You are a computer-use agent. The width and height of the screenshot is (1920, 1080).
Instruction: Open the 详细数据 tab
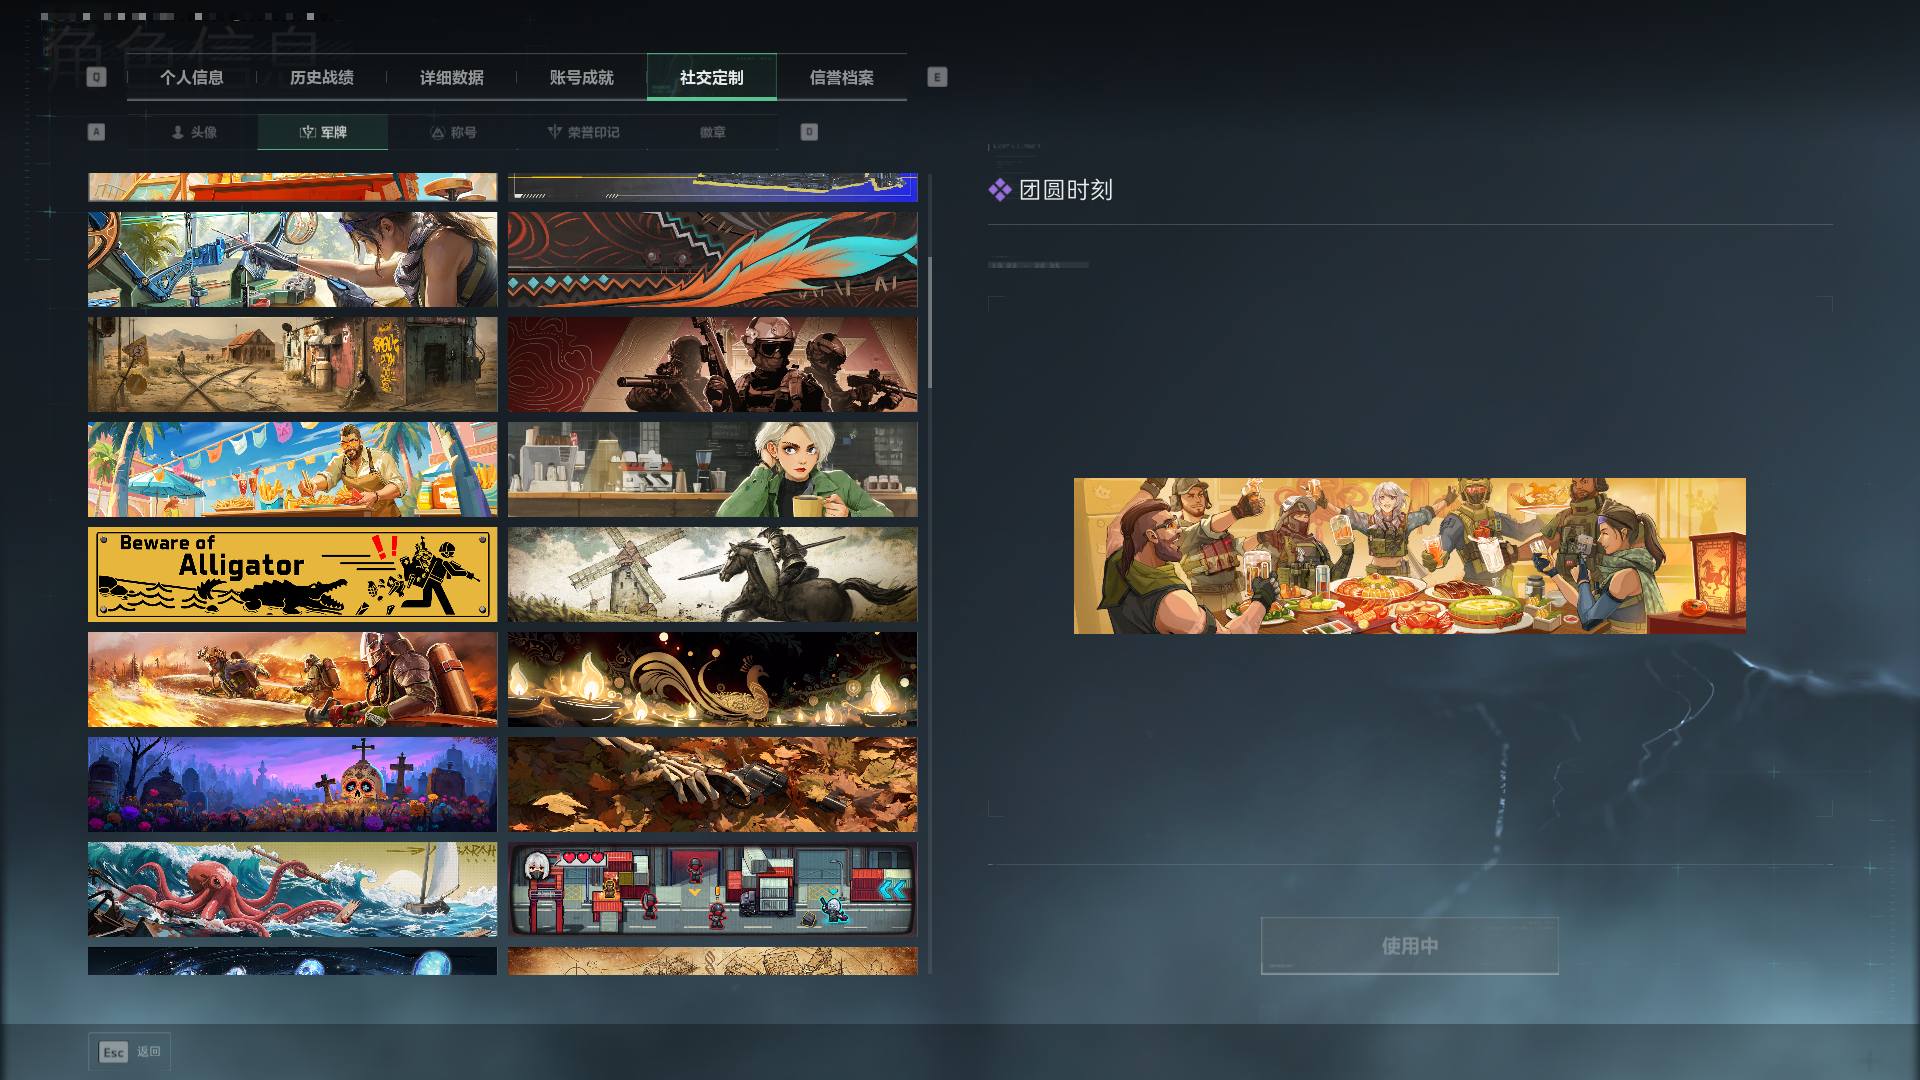point(452,77)
